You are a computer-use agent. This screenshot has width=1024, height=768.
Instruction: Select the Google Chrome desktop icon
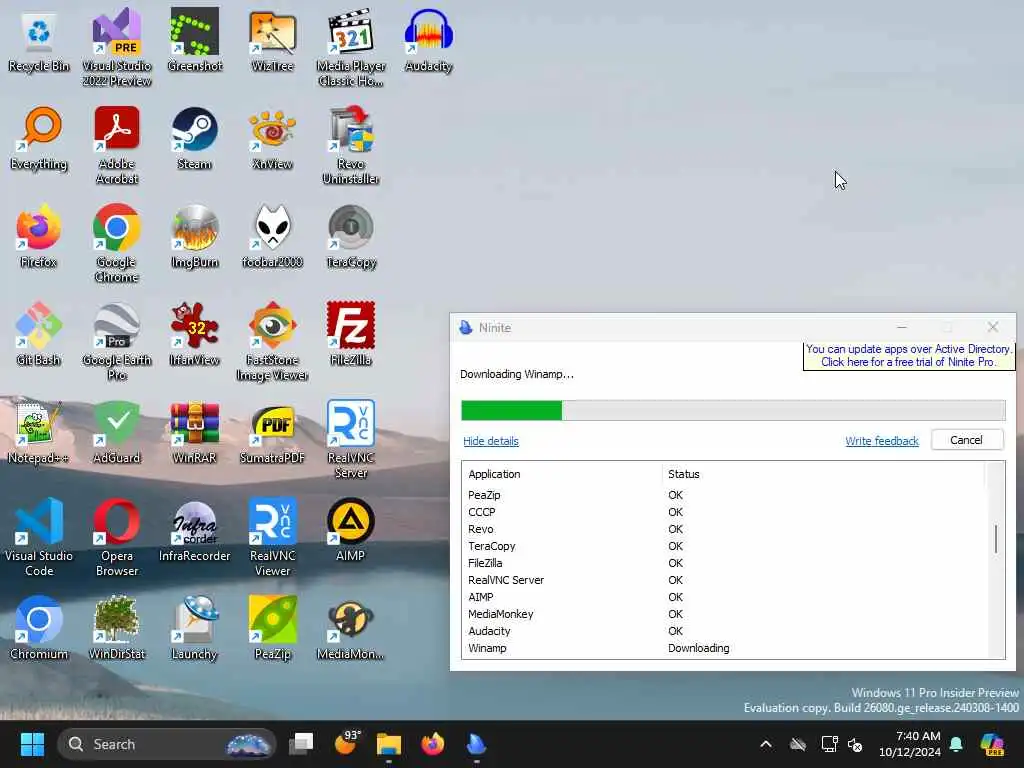(117, 243)
